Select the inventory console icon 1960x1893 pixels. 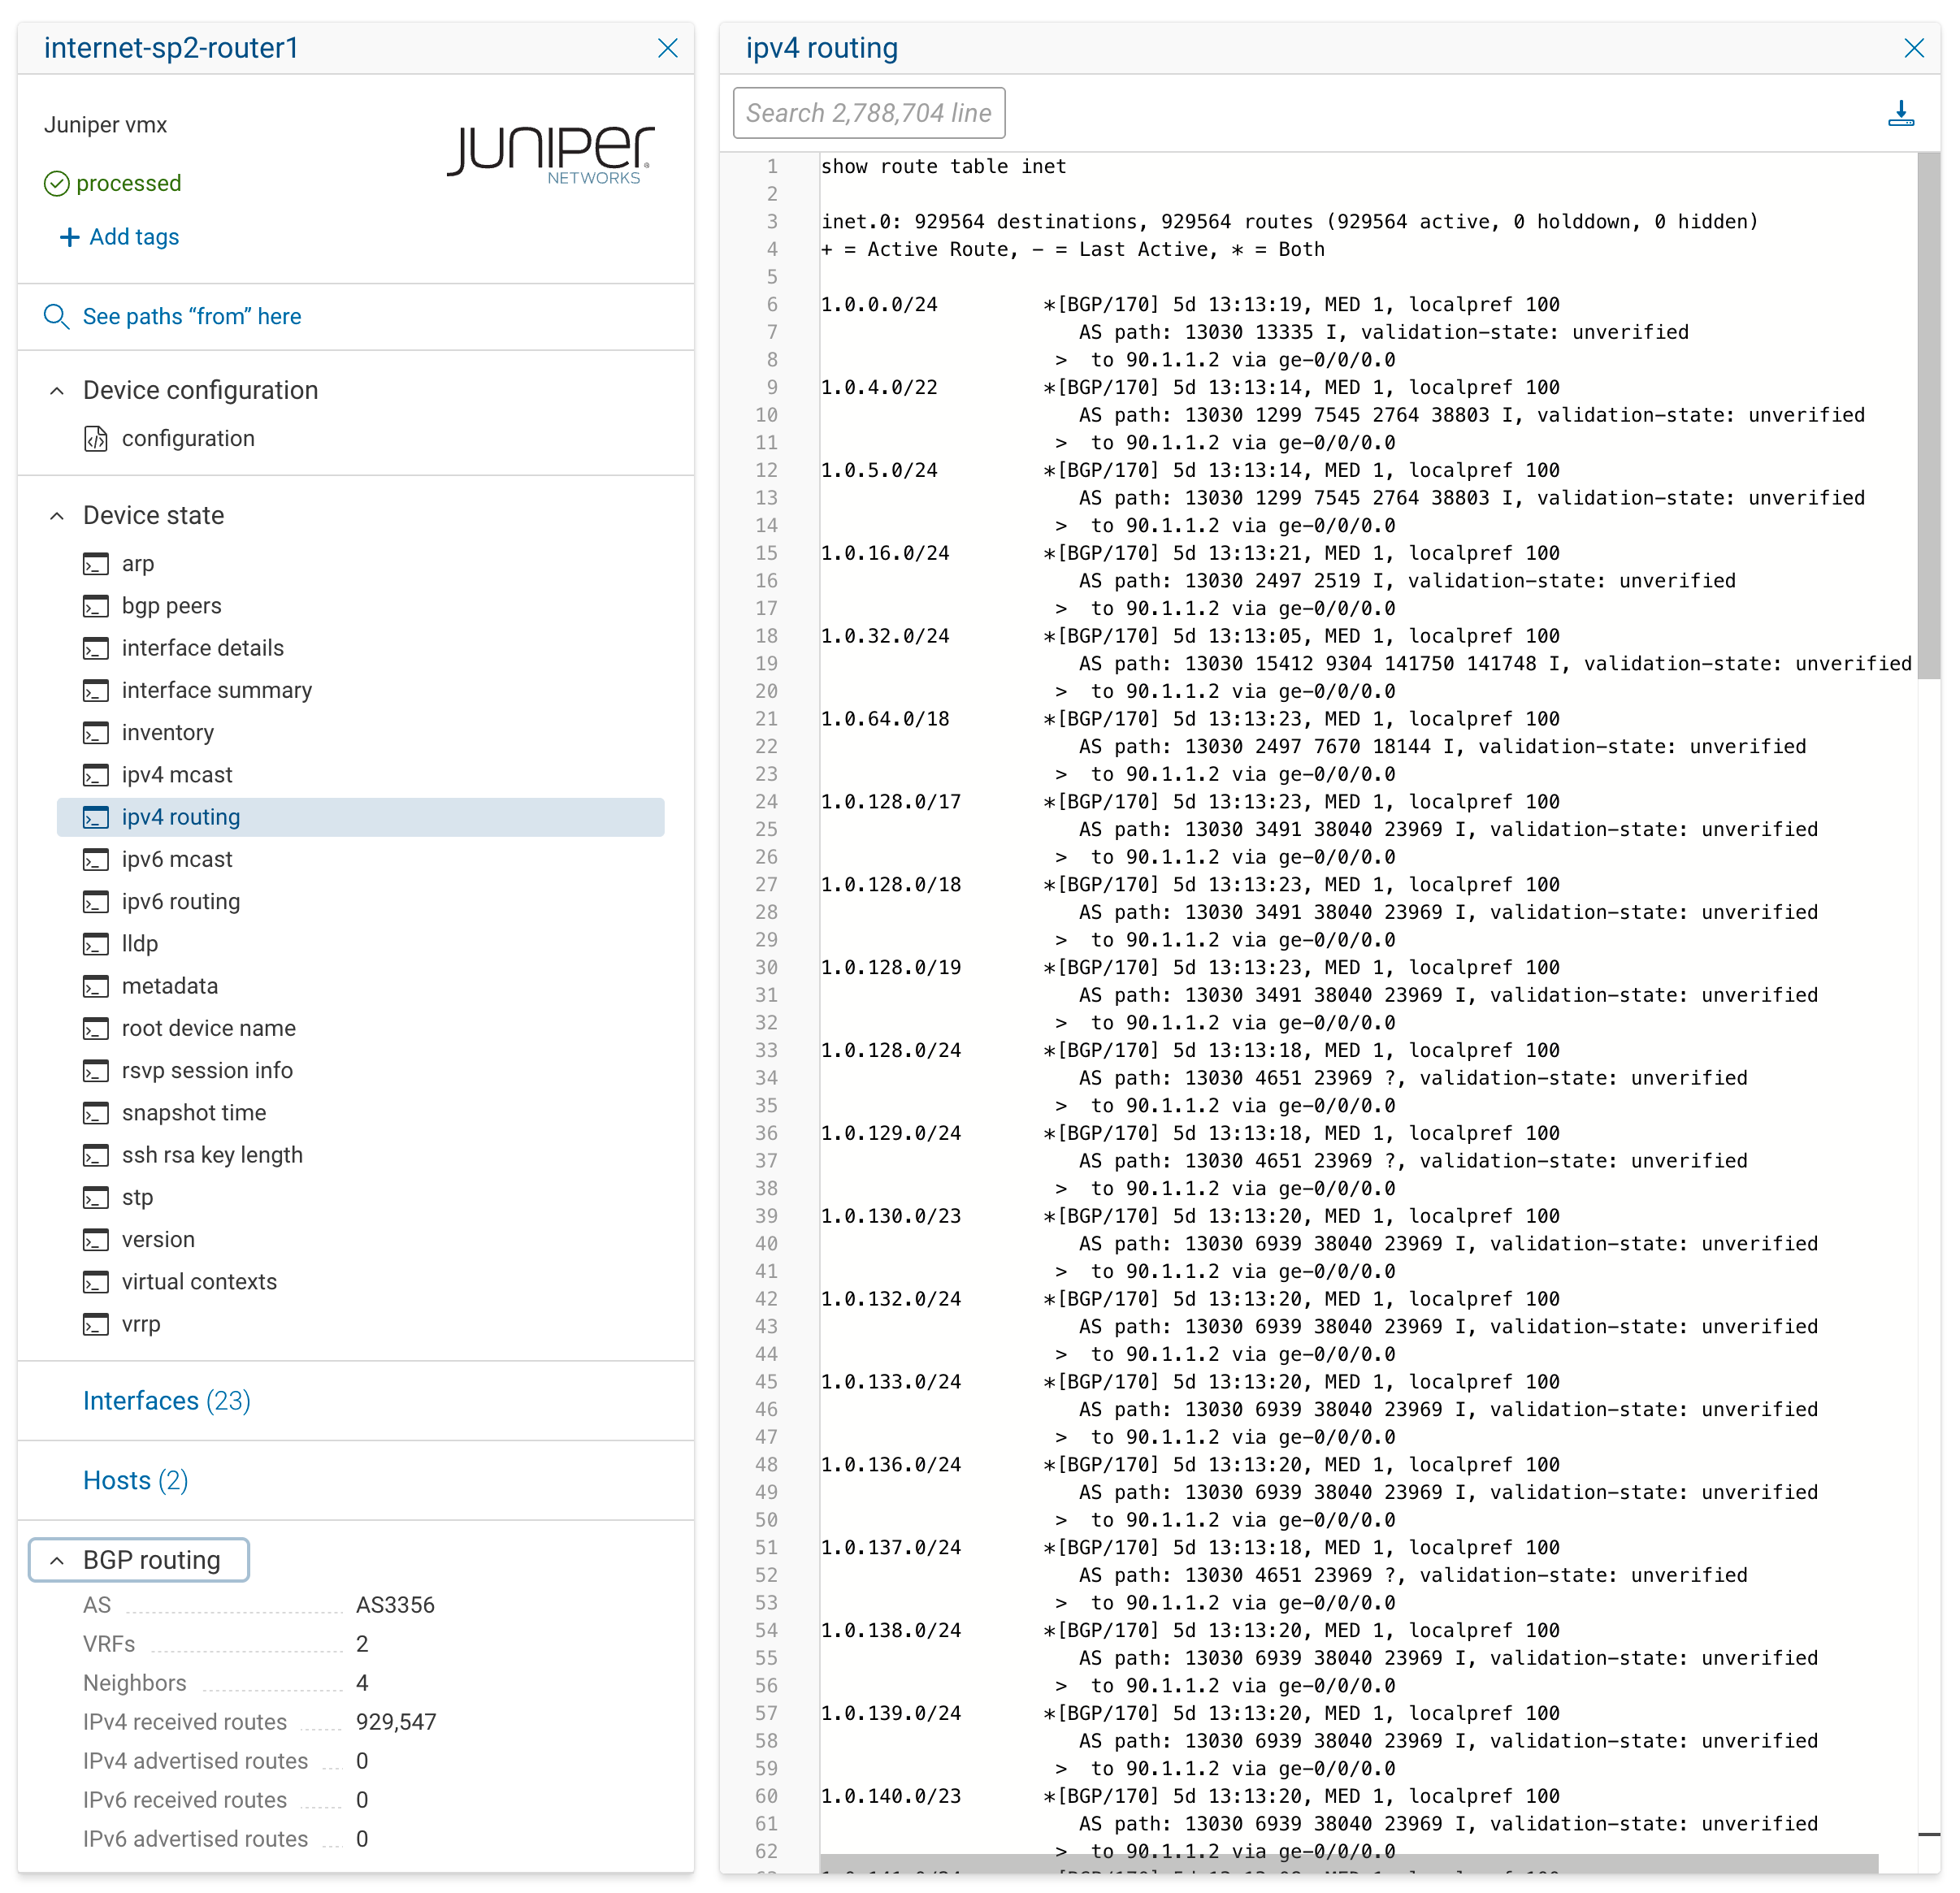96,732
